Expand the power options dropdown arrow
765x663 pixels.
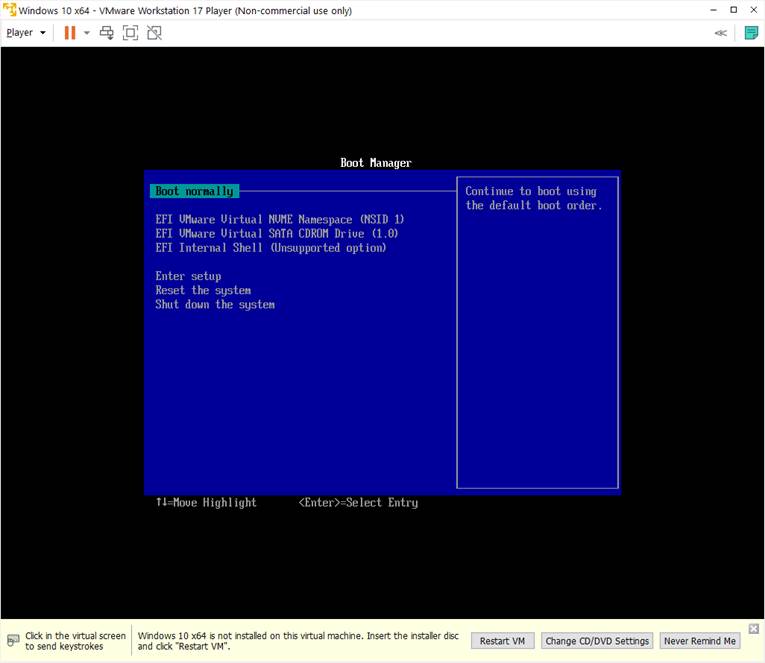tap(87, 33)
